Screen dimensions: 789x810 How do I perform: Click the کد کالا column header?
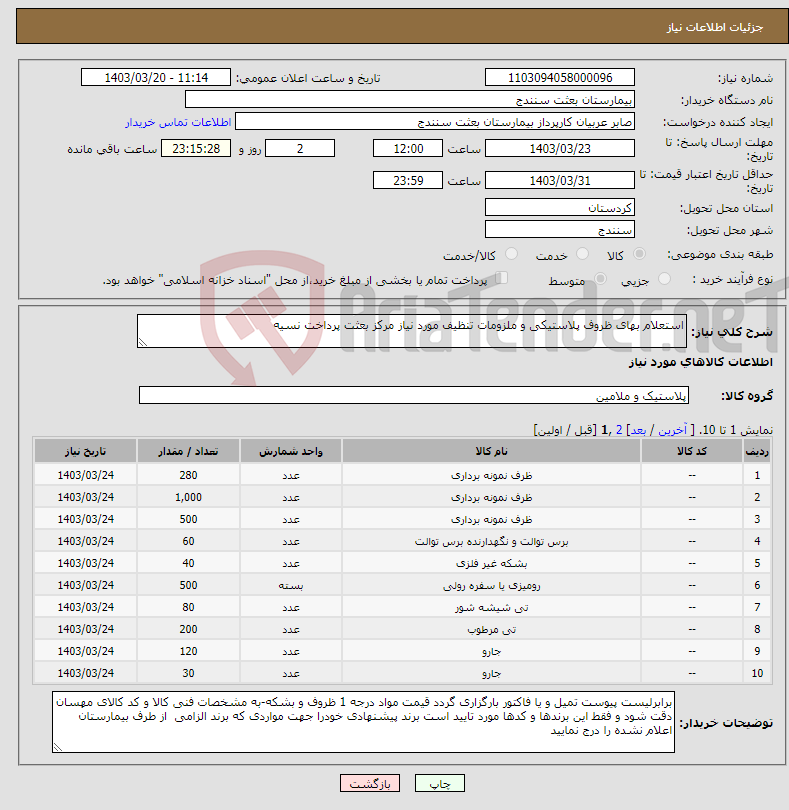point(692,451)
